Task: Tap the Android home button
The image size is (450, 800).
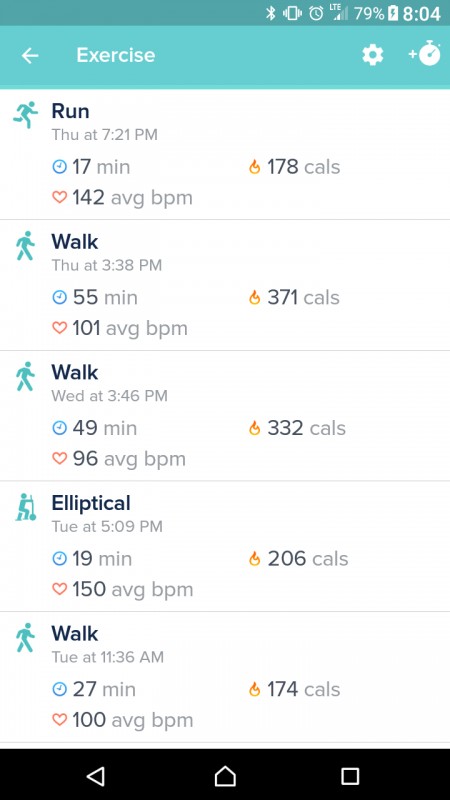Action: click(225, 776)
